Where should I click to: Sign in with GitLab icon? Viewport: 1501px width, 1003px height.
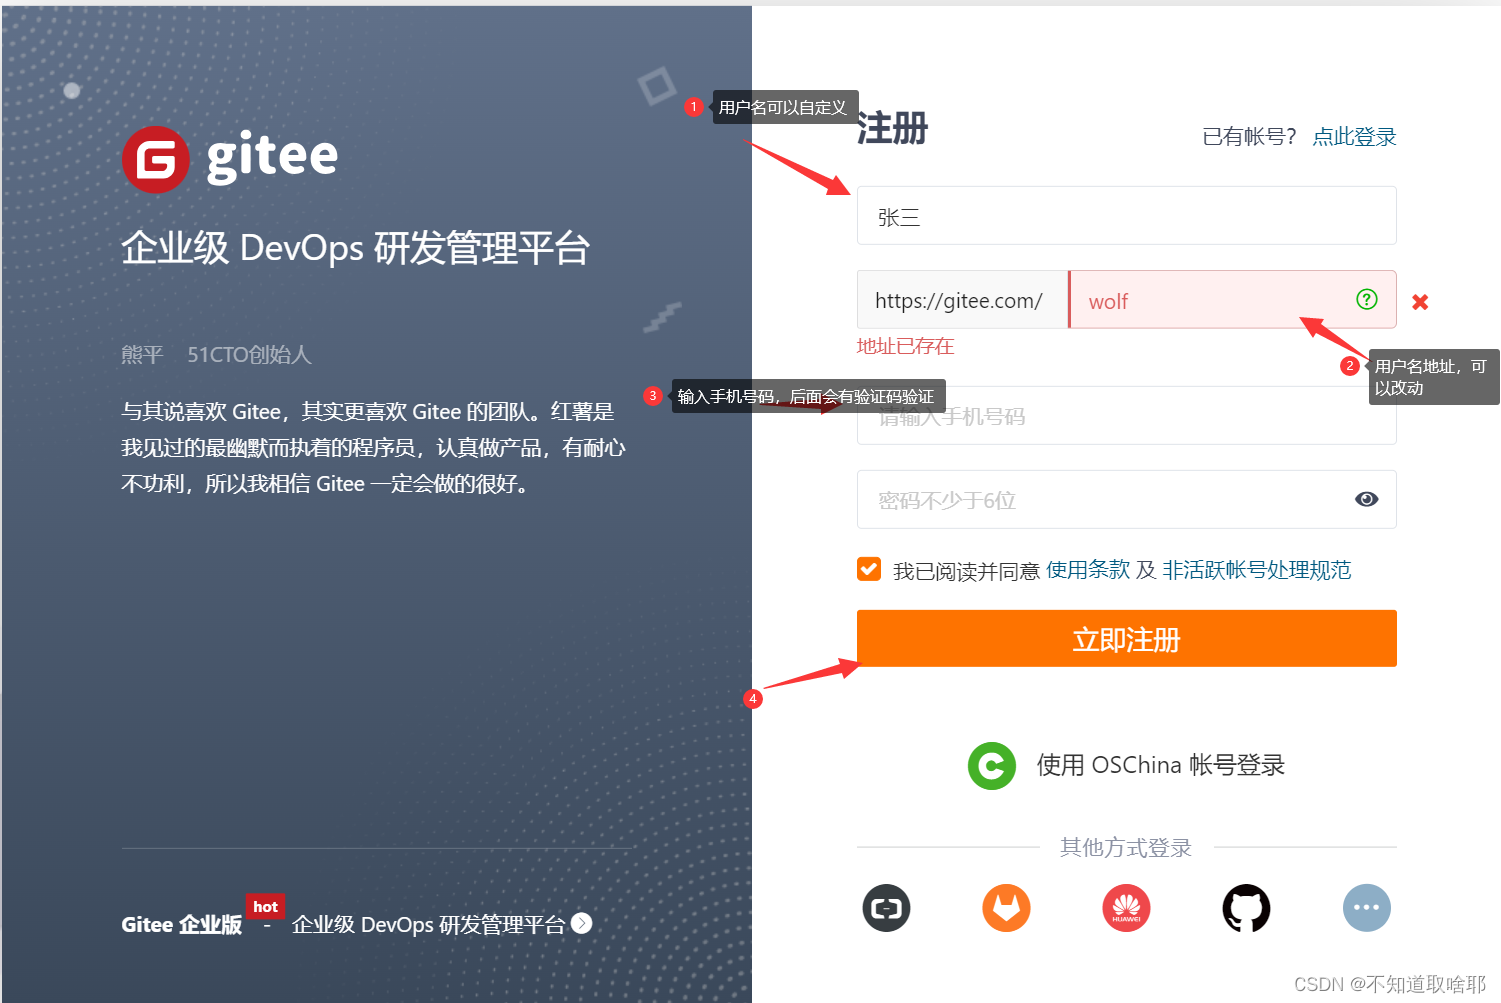tap(1006, 908)
